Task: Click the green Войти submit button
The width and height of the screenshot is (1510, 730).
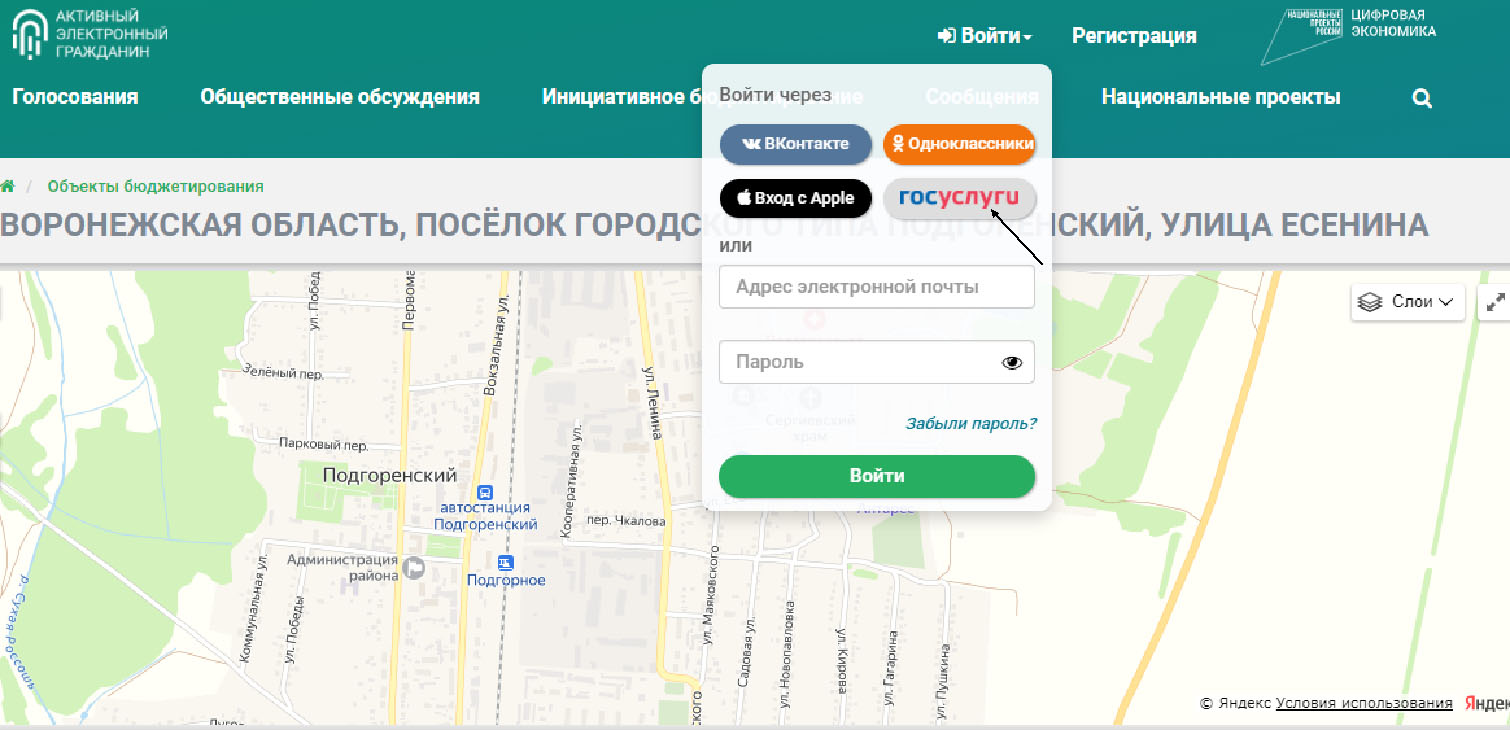Action: click(x=877, y=476)
